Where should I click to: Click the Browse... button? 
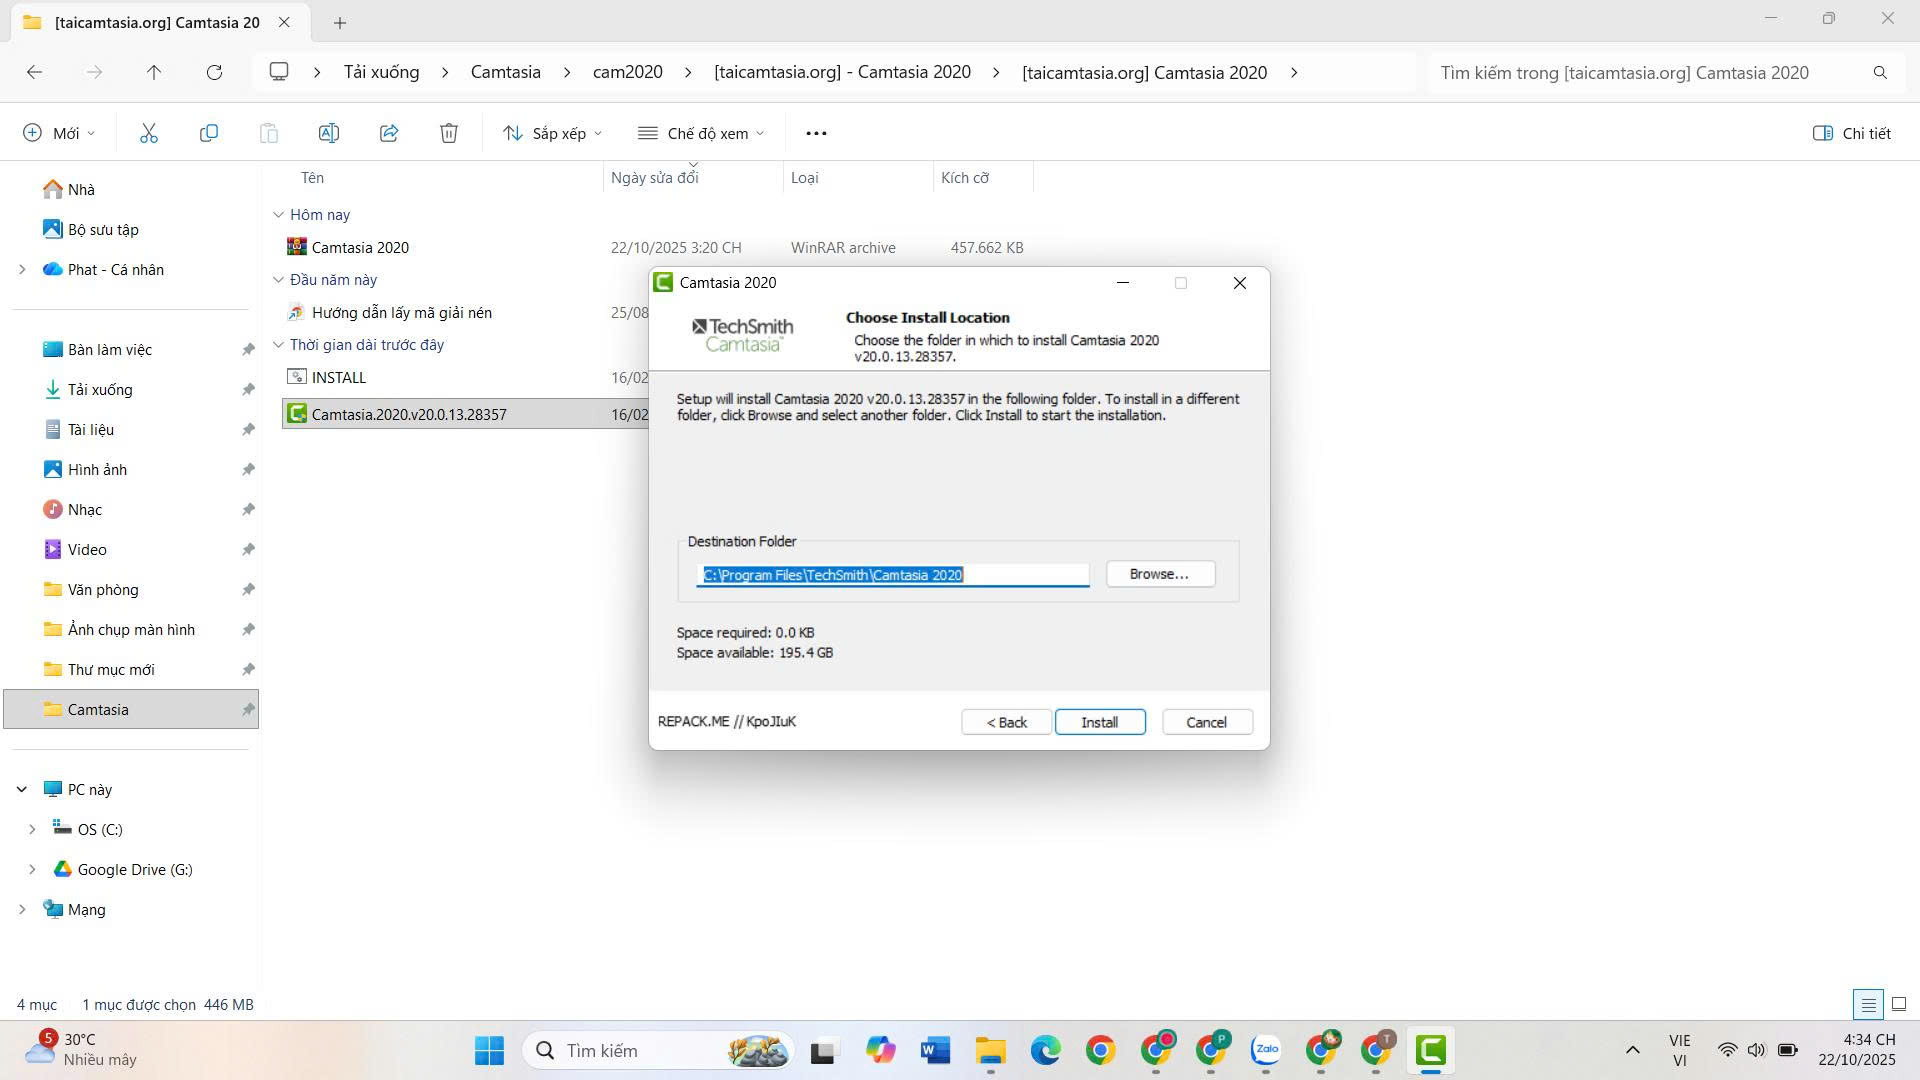1160,574
